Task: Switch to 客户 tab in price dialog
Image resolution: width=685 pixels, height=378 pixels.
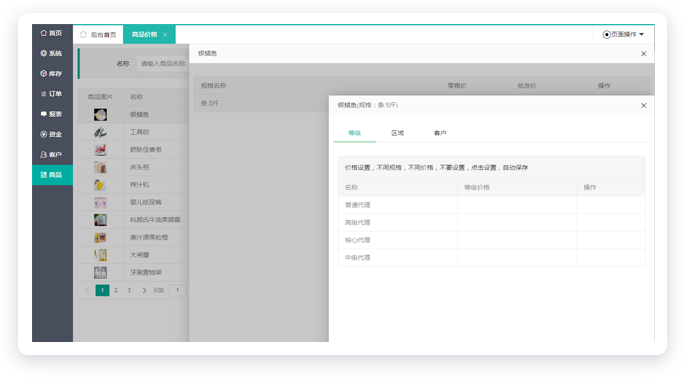Action: (440, 133)
